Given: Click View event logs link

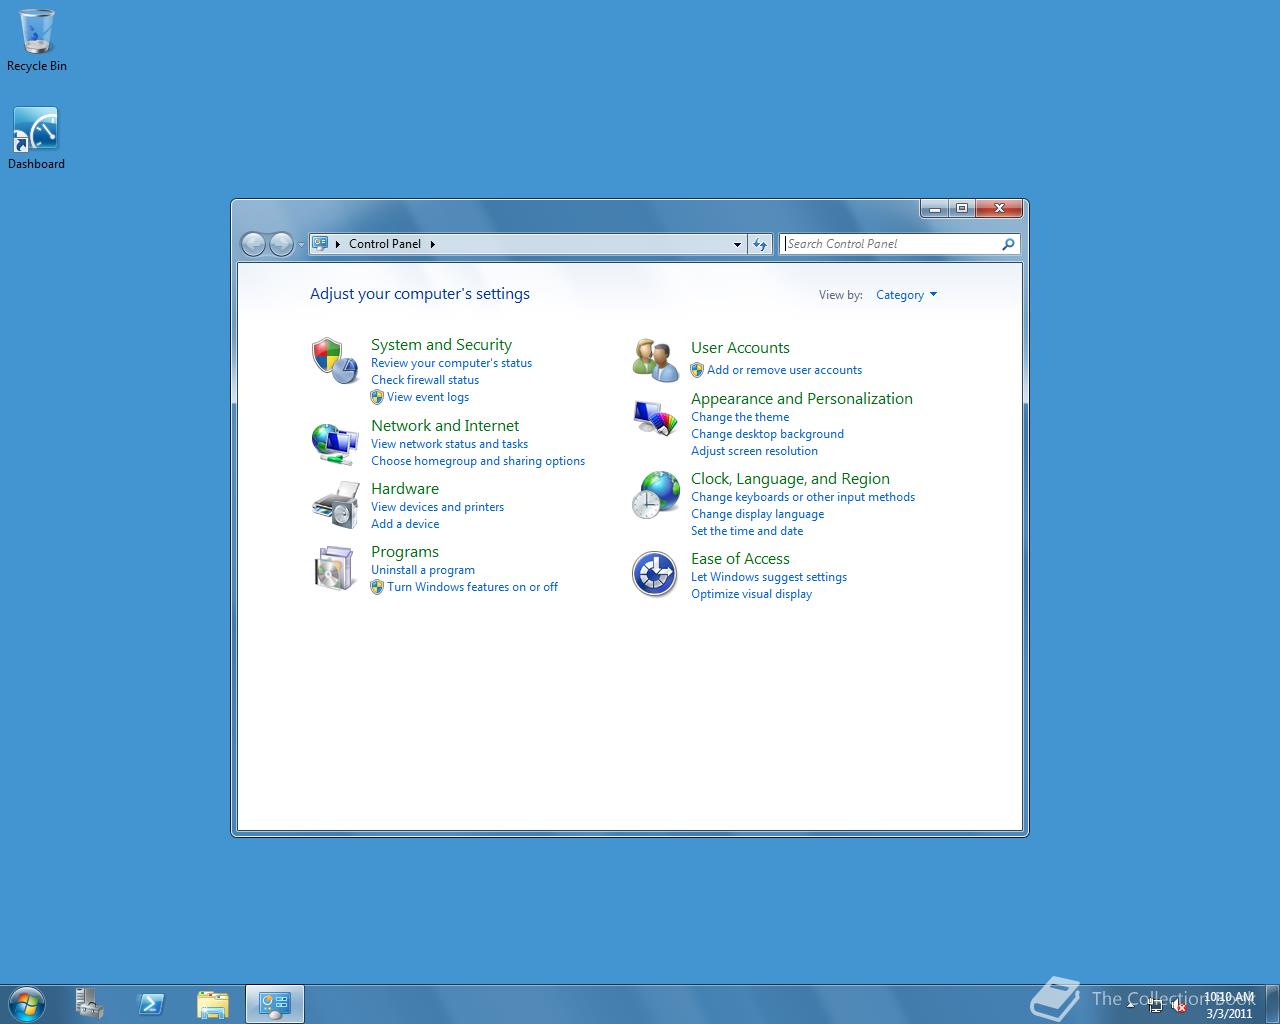Looking at the screenshot, I should coord(428,397).
